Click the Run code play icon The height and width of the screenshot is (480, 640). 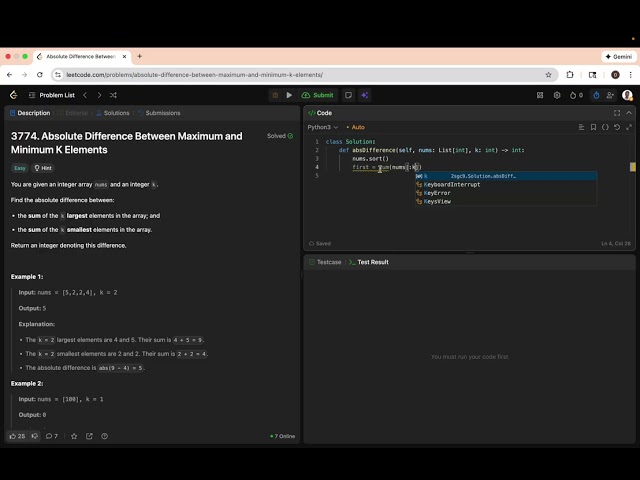pyautogui.click(x=289, y=95)
